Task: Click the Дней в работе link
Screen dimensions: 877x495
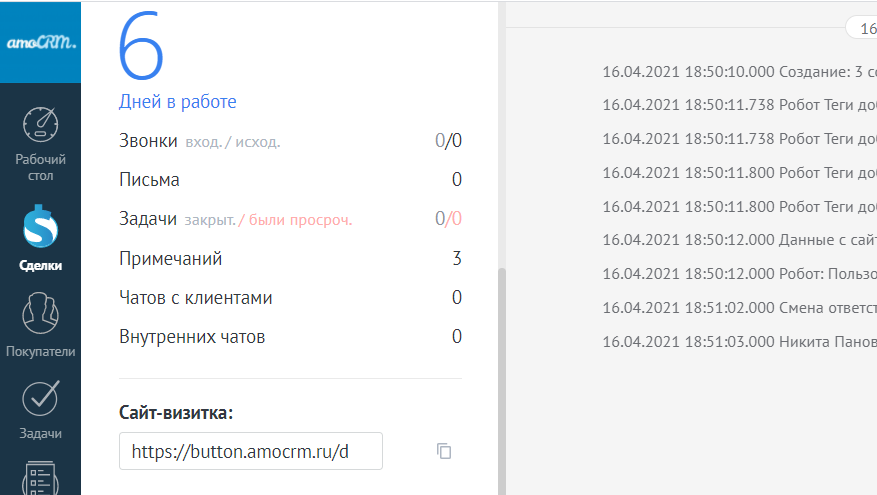Action: tap(177, 102)
